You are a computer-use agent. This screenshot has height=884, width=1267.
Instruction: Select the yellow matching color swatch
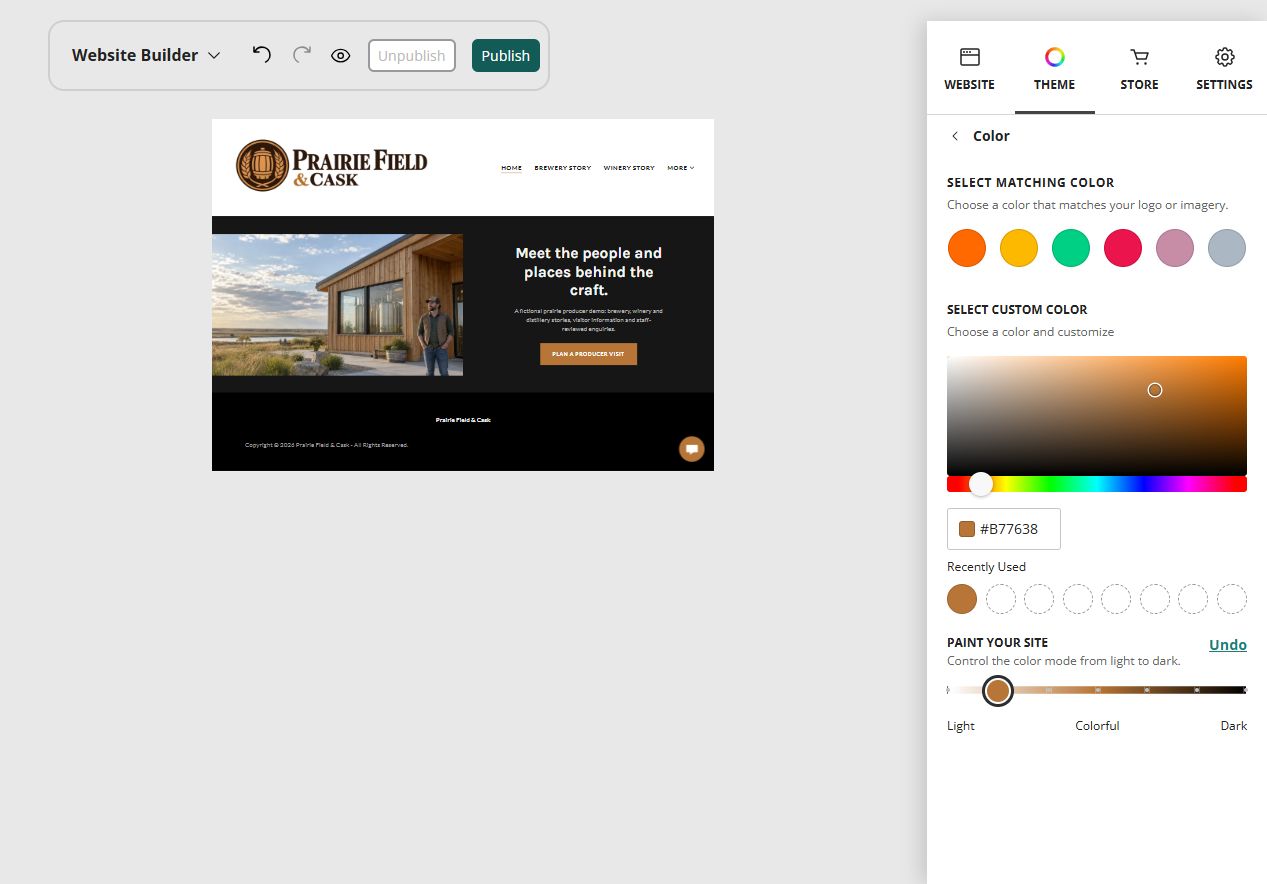coord(1019,248)
